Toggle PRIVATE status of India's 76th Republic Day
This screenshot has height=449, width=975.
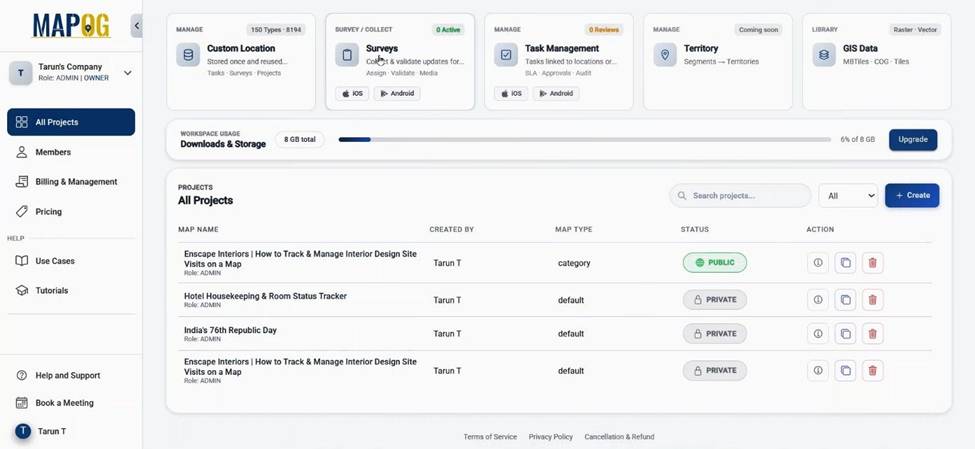click(714, 334)
